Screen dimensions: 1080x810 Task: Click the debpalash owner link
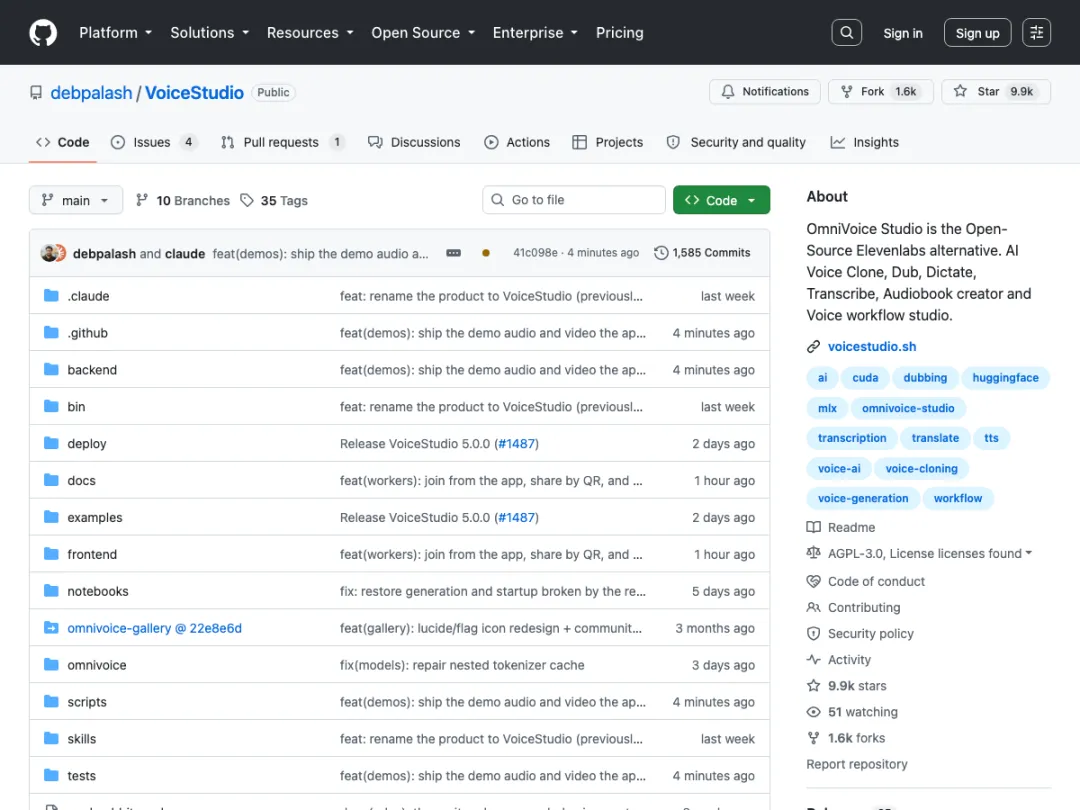pyautogui.click(x=91, y=92)
